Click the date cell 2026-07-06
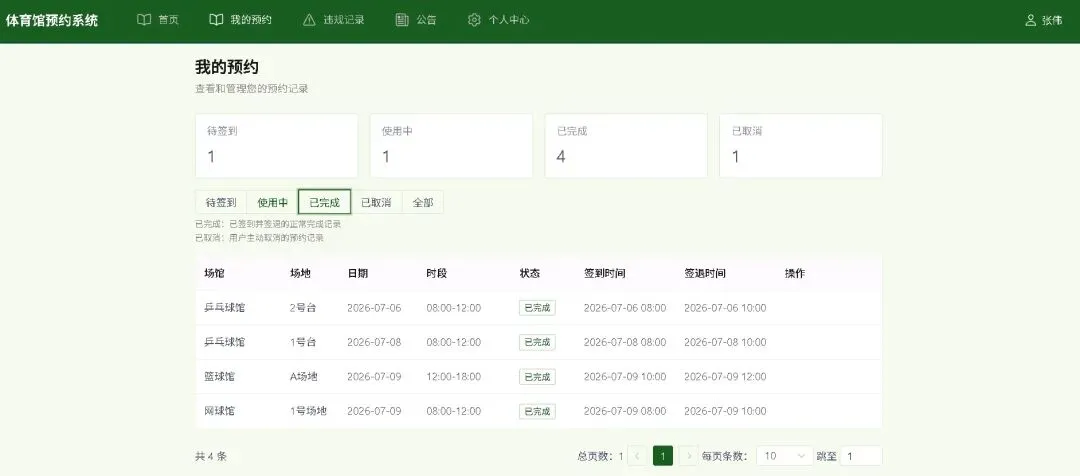This screenshot has width=1080, height=476. 374,308
